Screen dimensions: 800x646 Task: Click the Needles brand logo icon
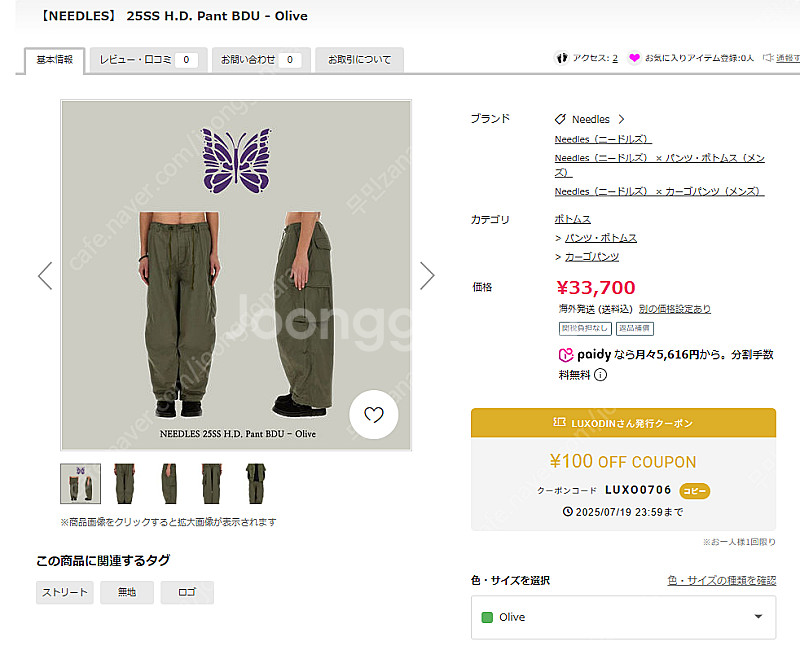(562, 118)
